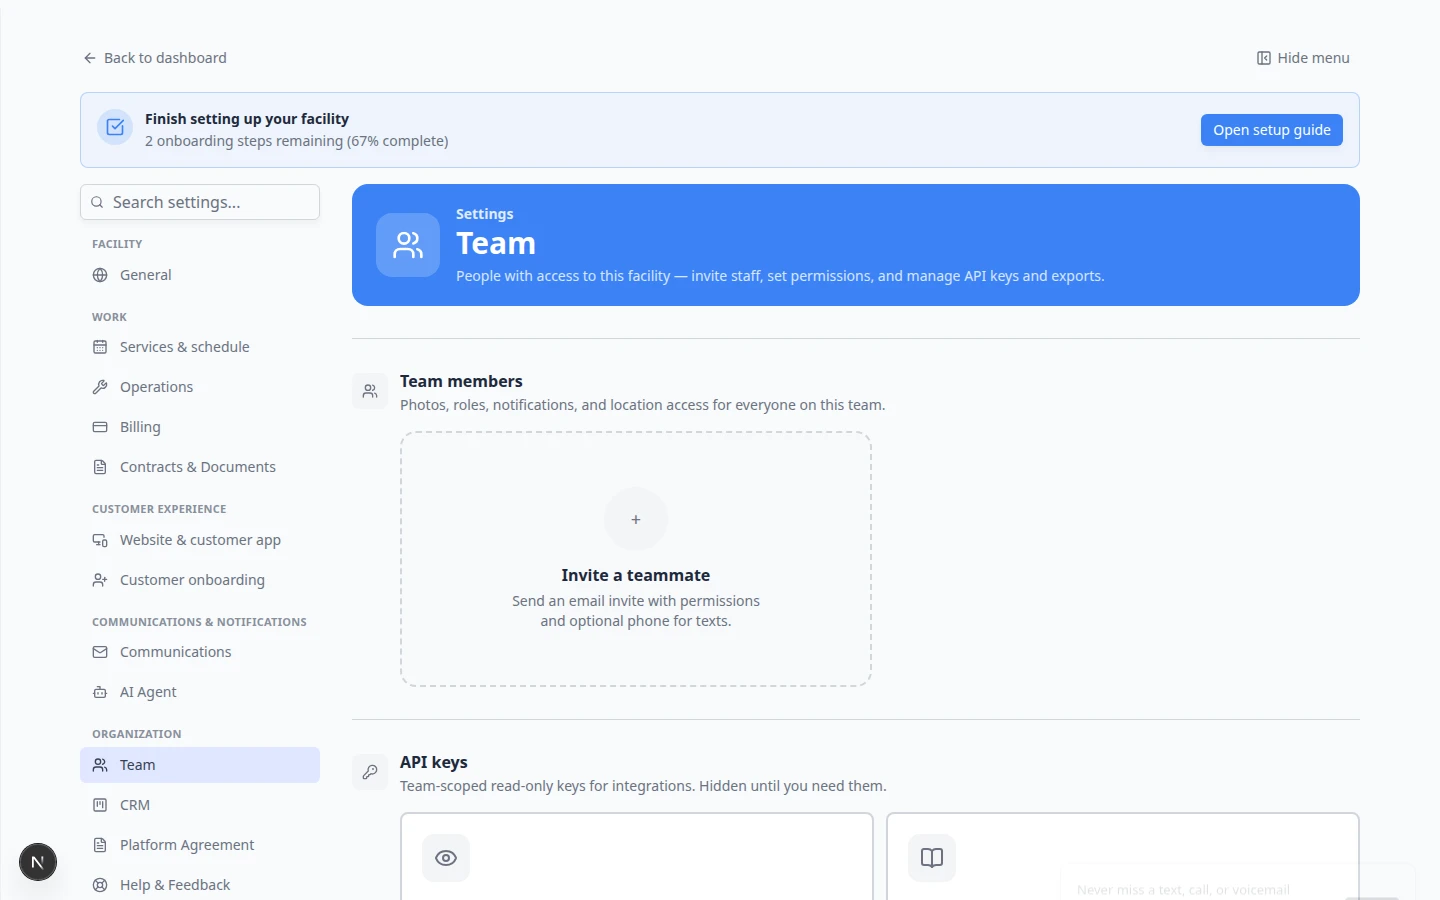This screenshot has height=900, width=1440.
Task: Focus the Search settings field
Action: (x=200, y=202)
